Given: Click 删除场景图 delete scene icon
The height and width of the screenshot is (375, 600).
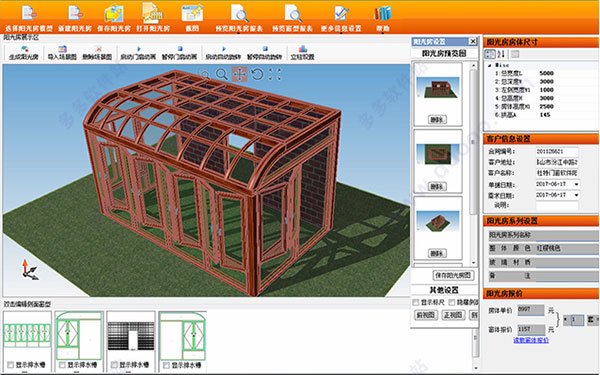Looking at the screenshot, I should (97, 53).
